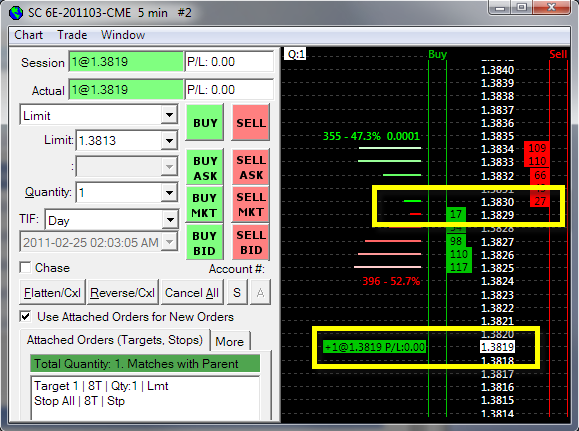Click the bid size 117 at 1.3825
This screenshot has height=431, width=579.
459,267
